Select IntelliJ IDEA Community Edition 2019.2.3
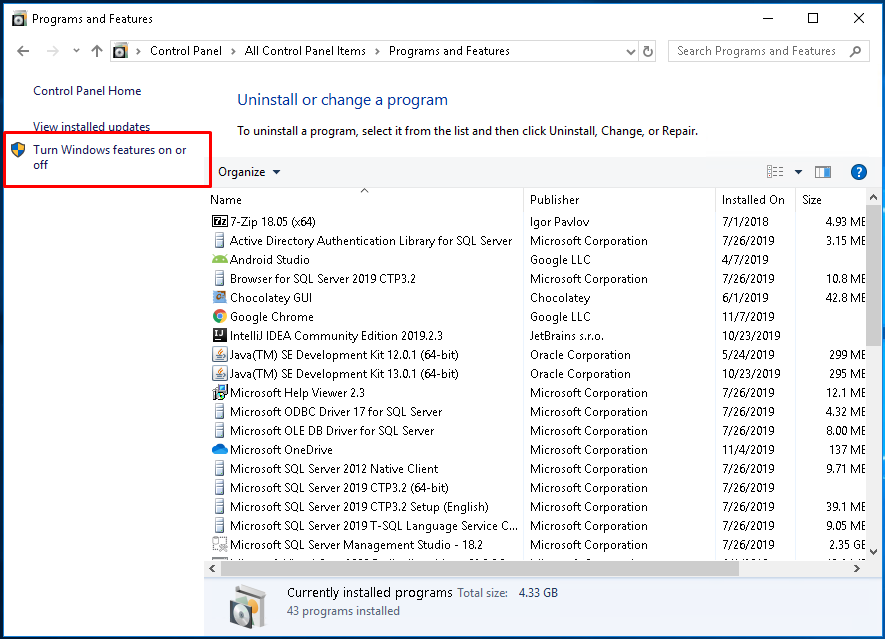The height and width of the screenshot is (639, 885). [x=336, y=336]
